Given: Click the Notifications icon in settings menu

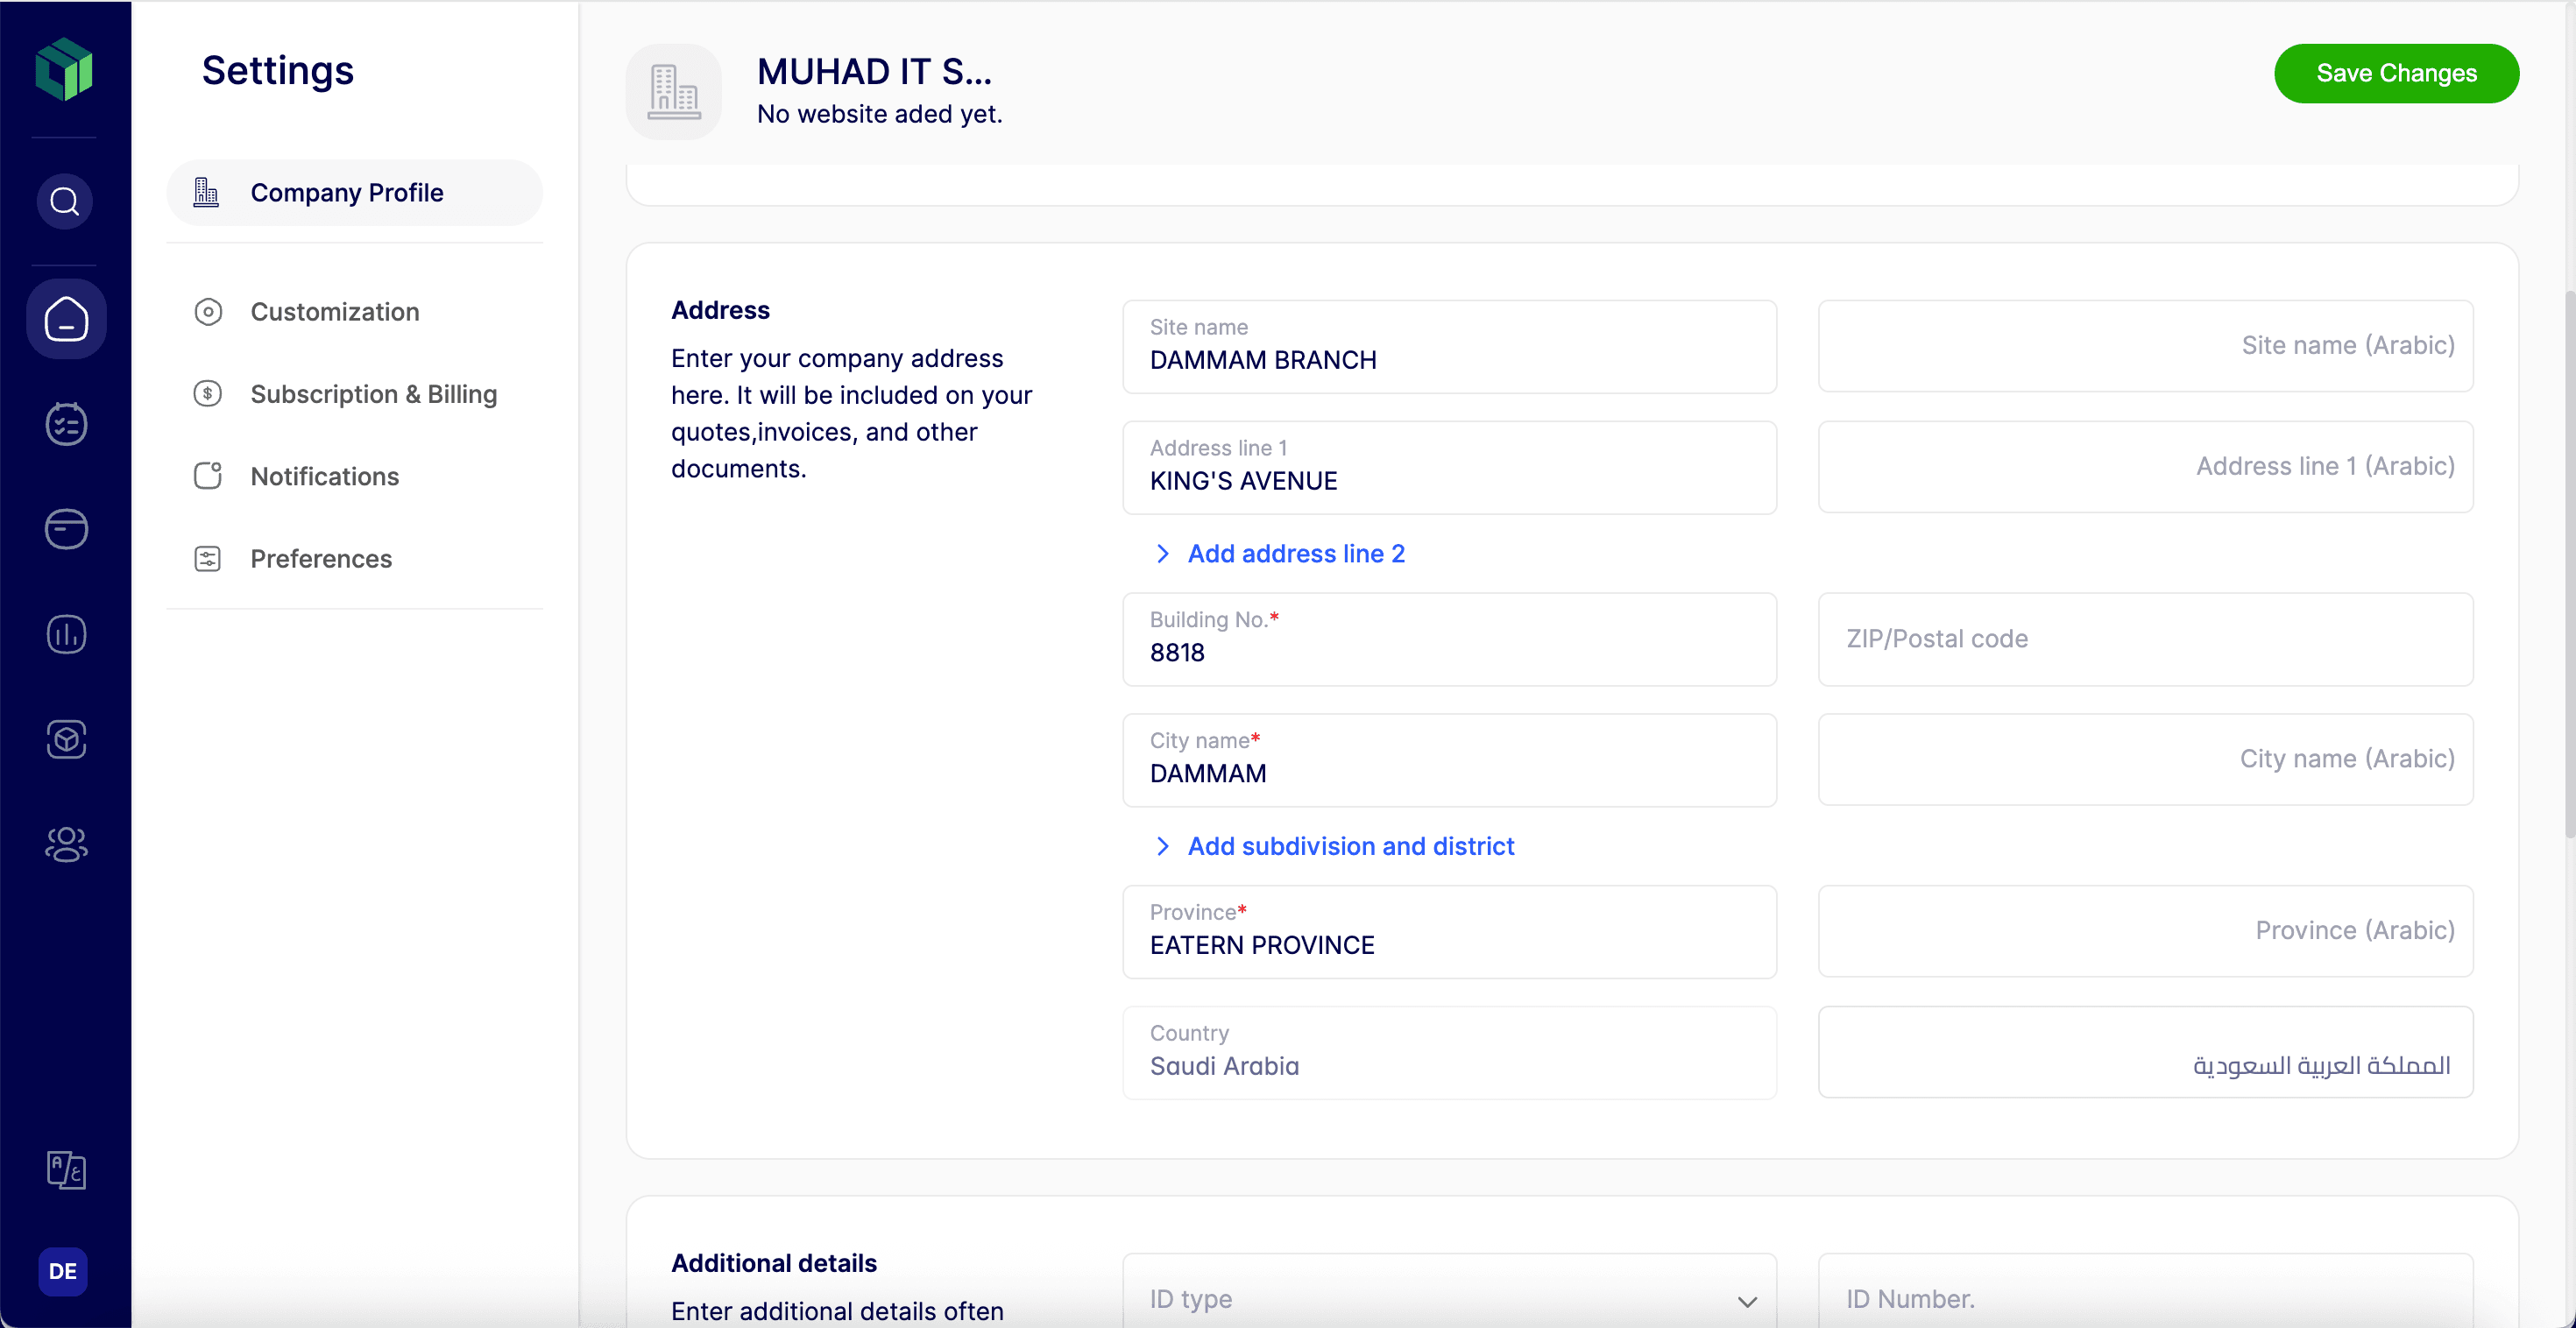Looking at the screenshot, I should tap(208, 476).
